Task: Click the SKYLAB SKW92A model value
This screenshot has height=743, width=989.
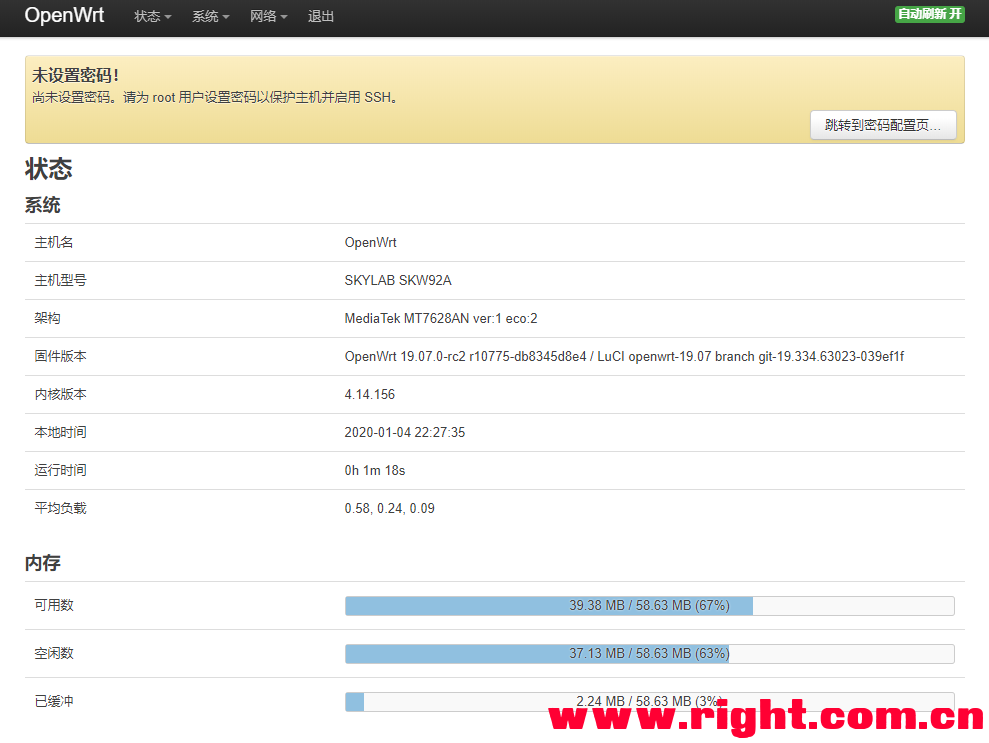Action: pos(398,281)
